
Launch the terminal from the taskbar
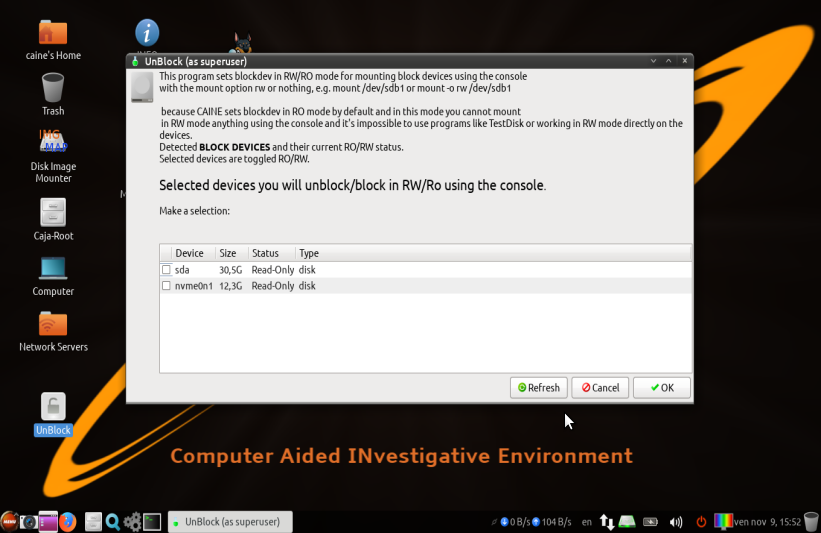point(152,522)
